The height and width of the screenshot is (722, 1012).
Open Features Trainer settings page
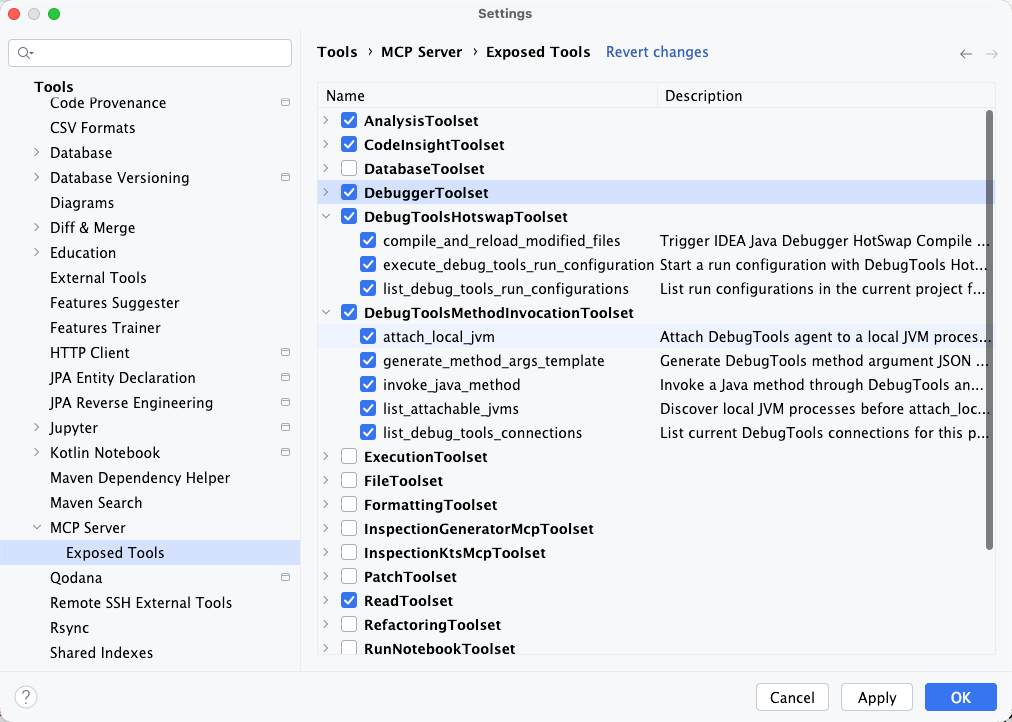click(105, 328)
